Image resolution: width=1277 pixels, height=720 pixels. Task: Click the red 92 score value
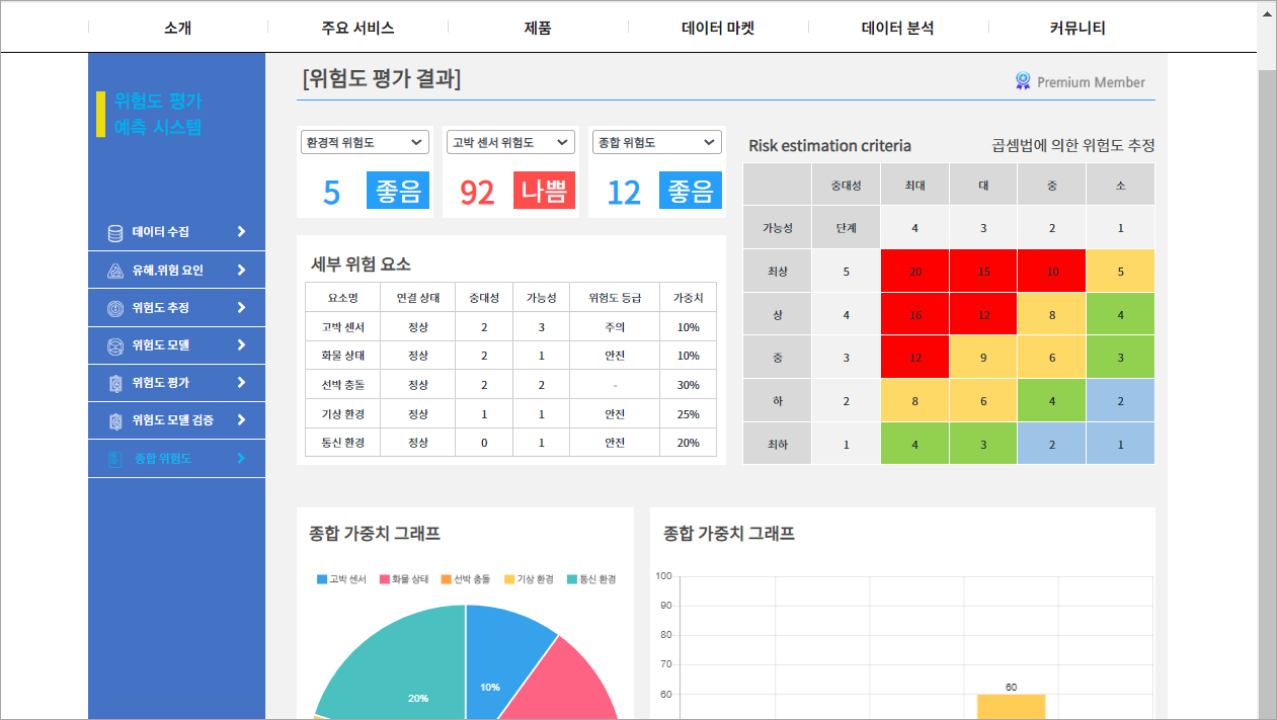coord(477,192)
